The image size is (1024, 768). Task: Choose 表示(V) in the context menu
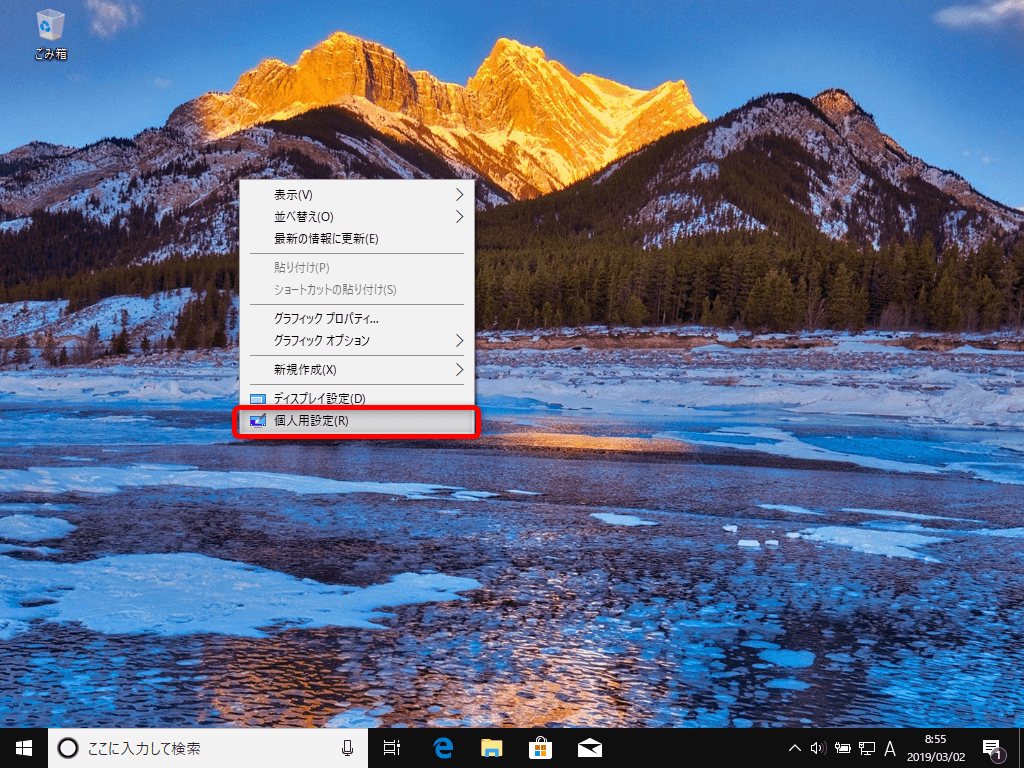[357, 195]
